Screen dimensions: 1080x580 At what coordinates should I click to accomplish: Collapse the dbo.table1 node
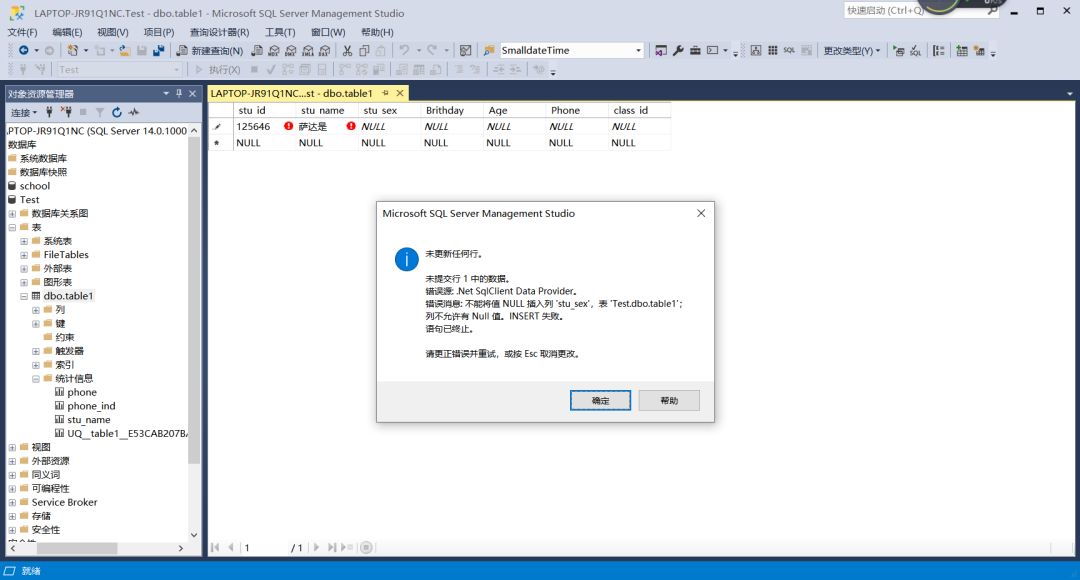point(24,296)
